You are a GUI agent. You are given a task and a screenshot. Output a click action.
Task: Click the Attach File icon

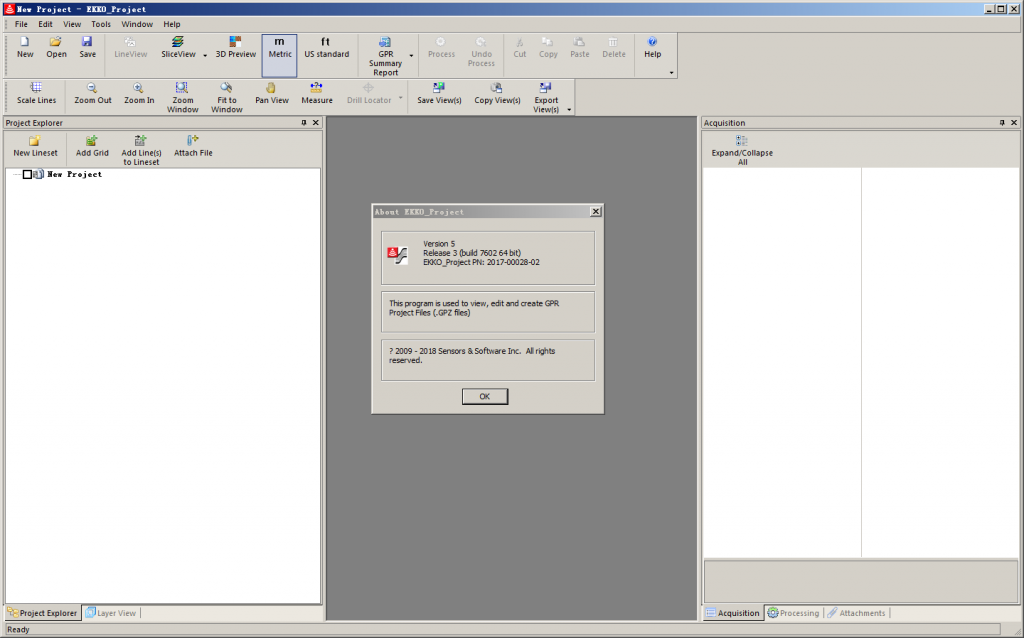(193, 146)
